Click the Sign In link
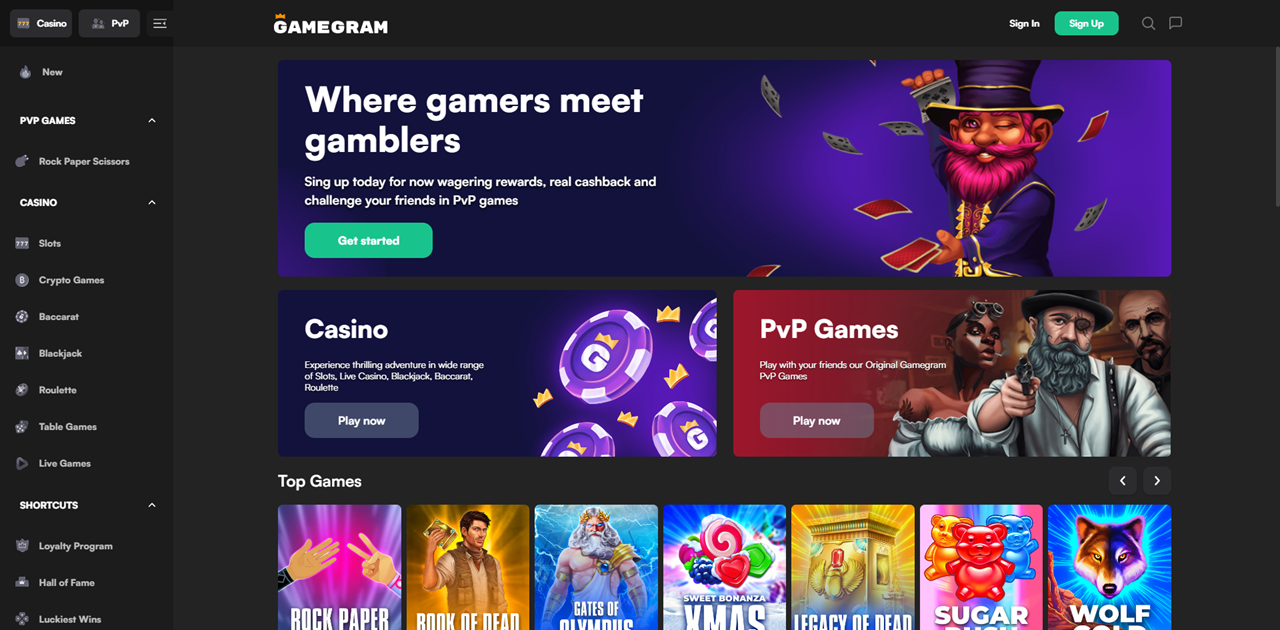1280x630 pixels. tap(1024, 23)
